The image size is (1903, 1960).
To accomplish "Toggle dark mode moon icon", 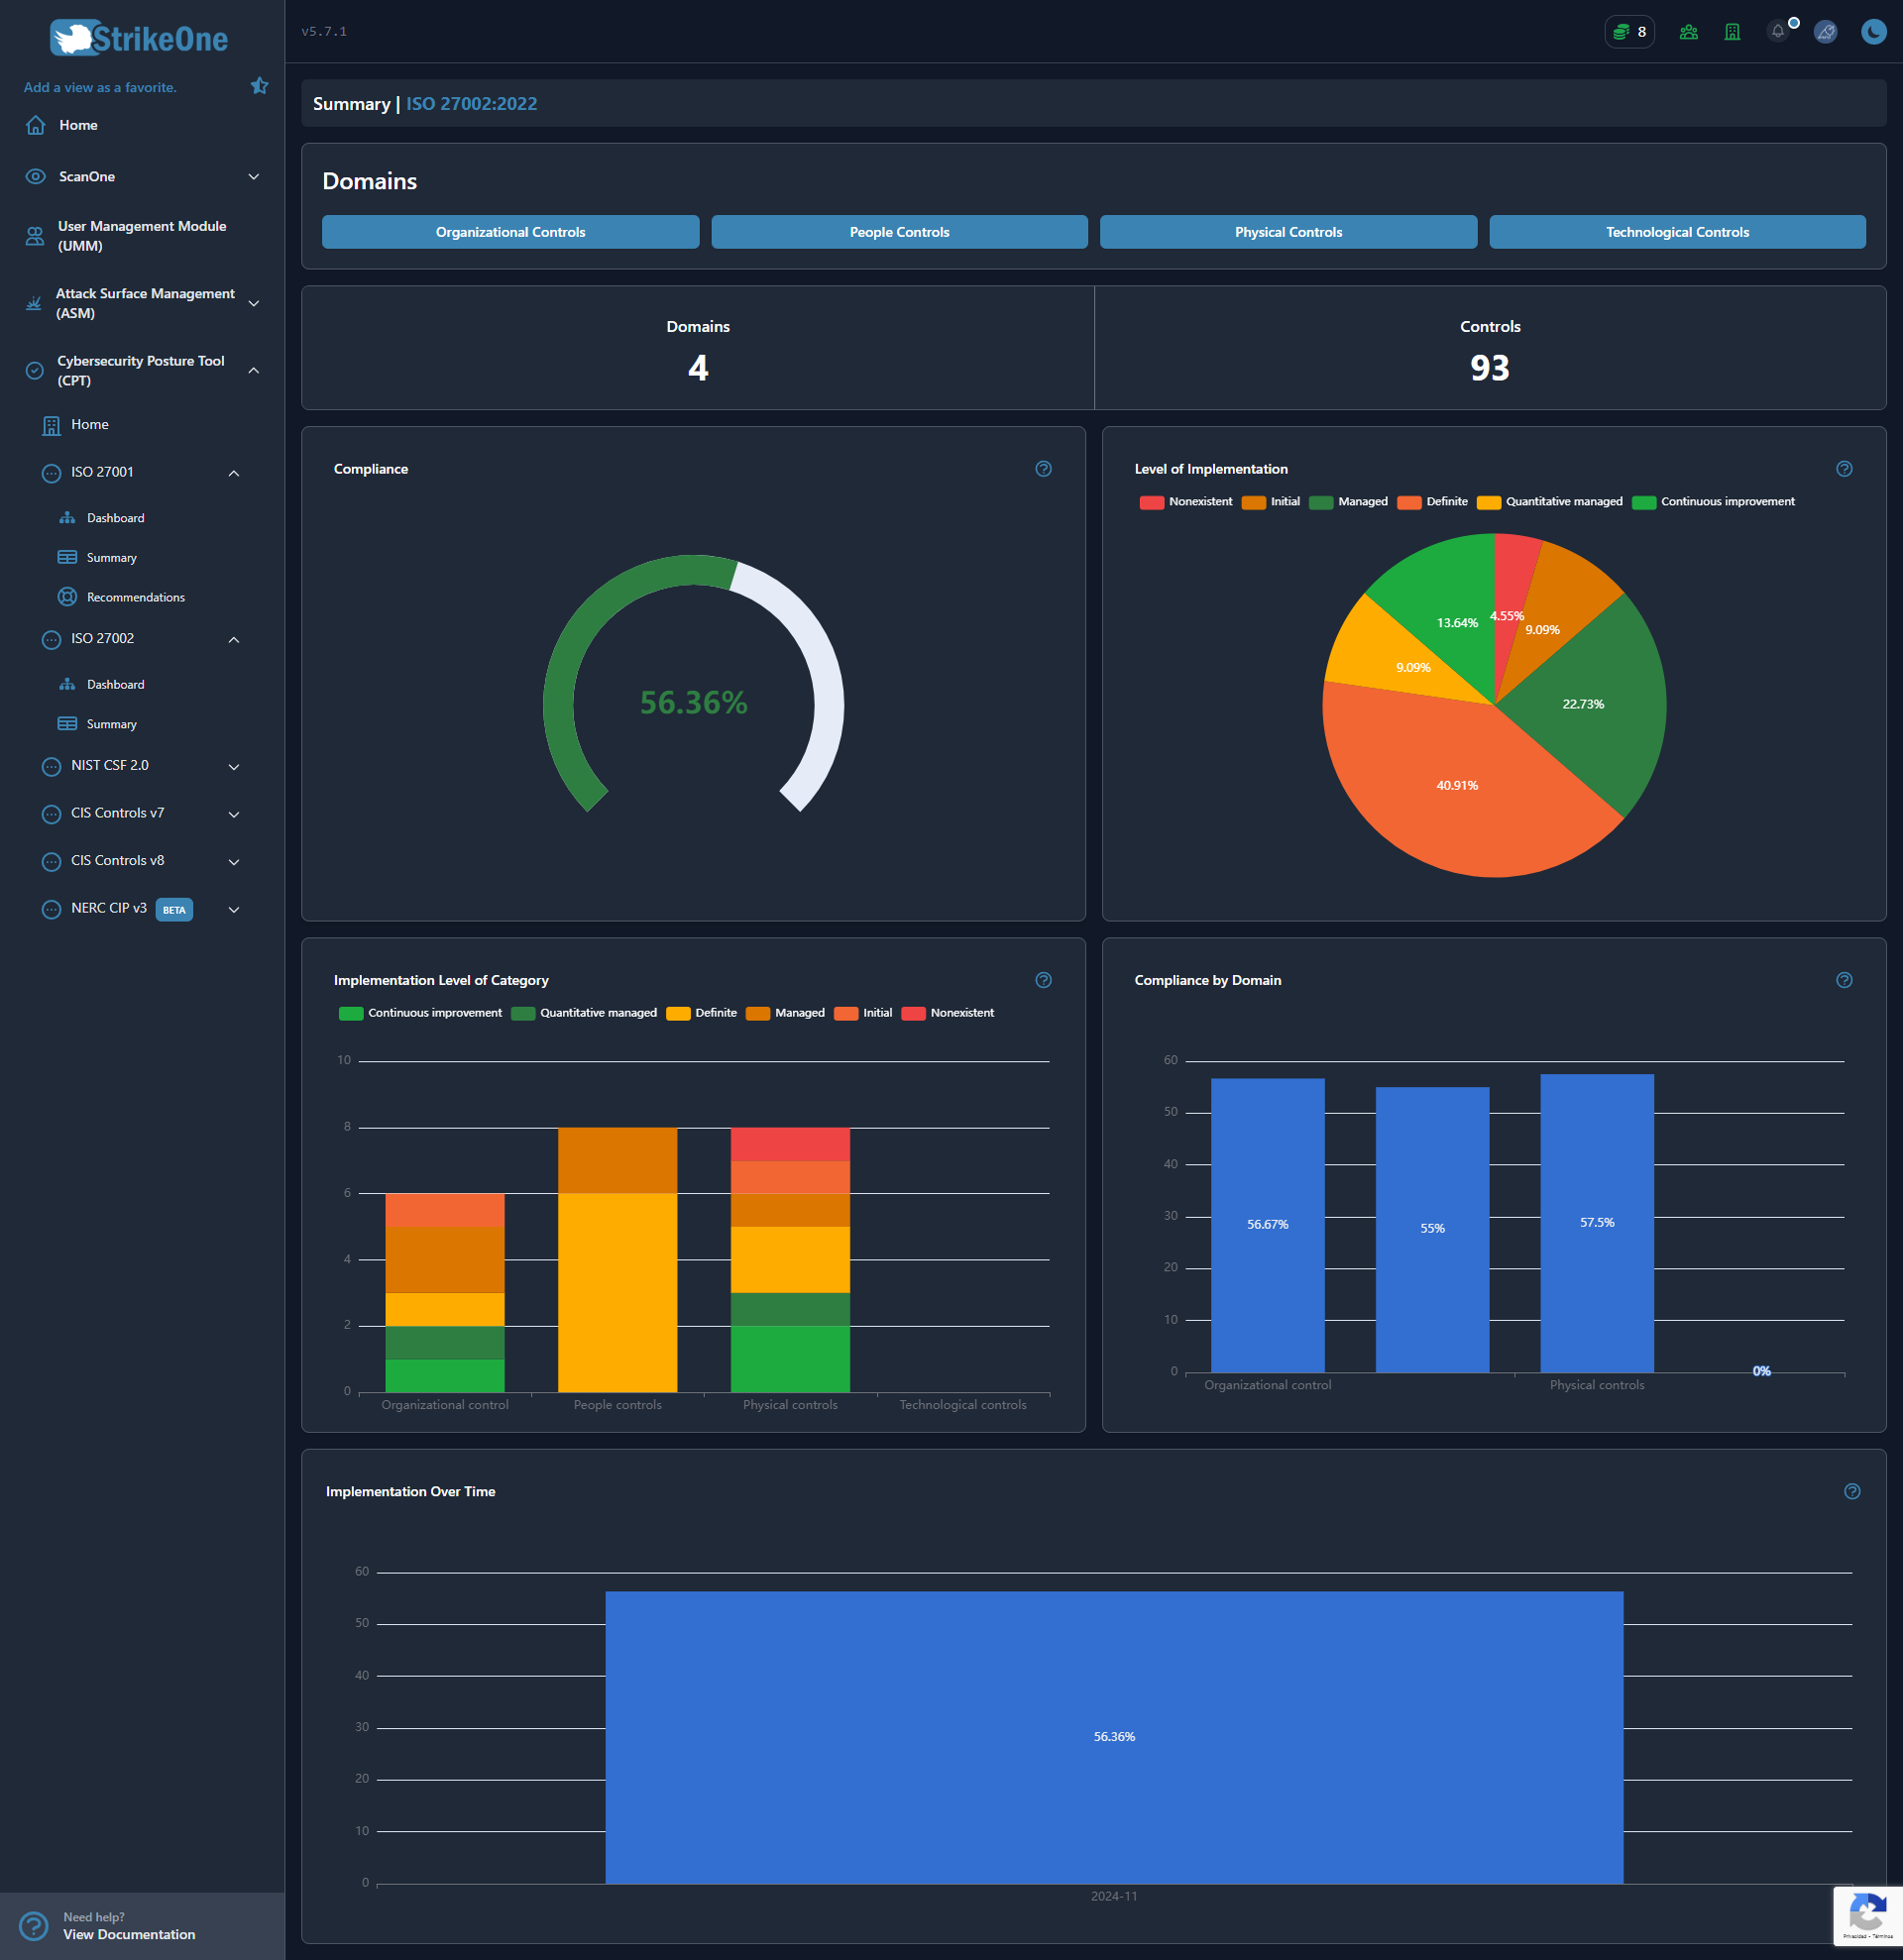I will 1873,32.
